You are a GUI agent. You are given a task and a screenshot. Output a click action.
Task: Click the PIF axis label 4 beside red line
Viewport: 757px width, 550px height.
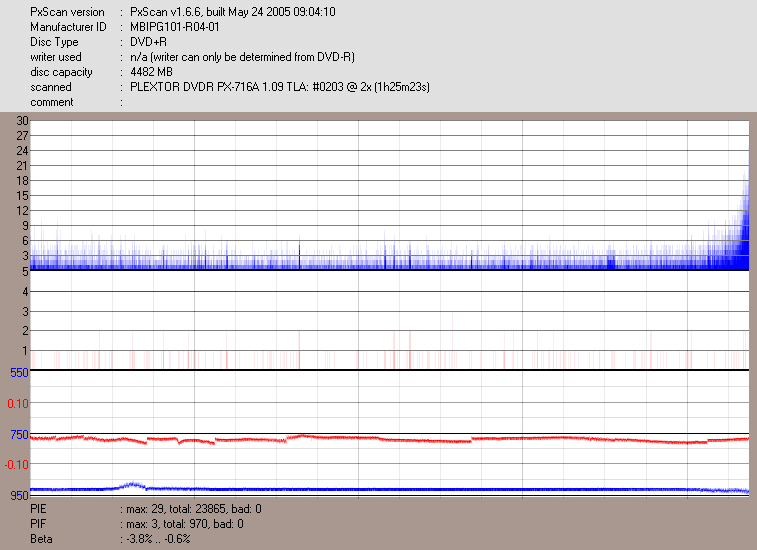pos(26,292)
